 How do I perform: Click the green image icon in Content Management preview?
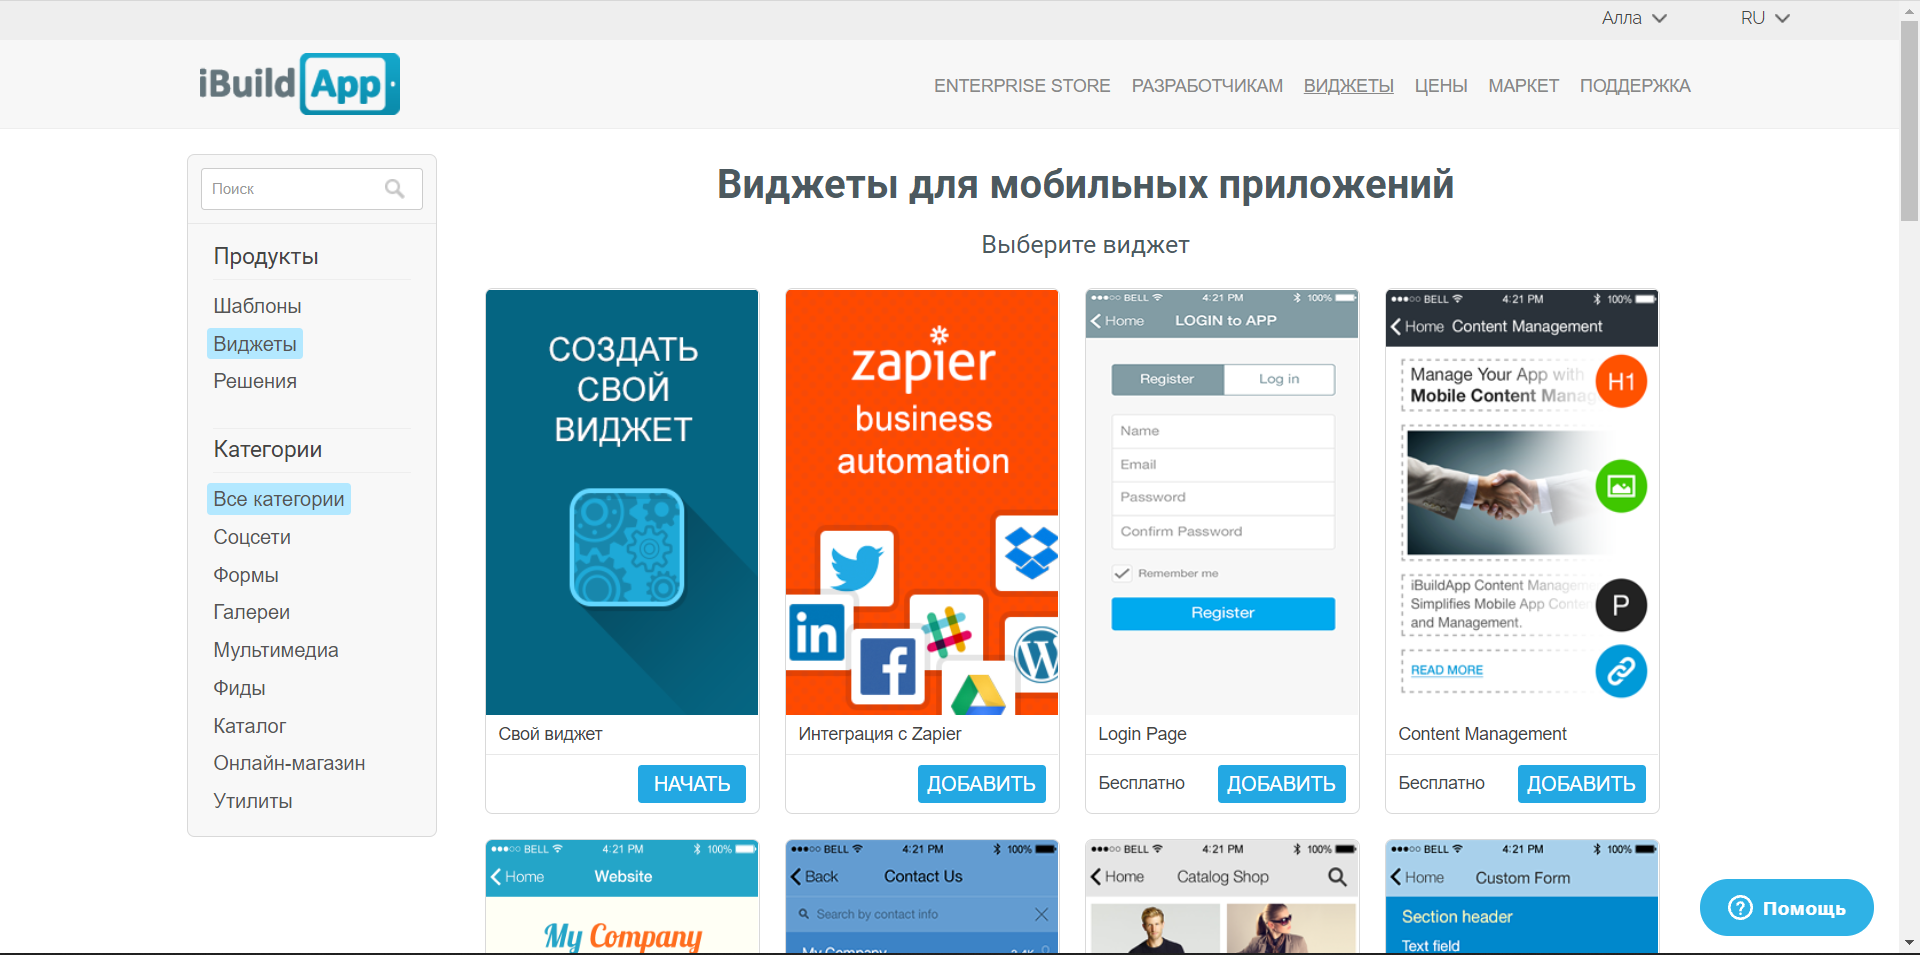tap(1621, 486)
